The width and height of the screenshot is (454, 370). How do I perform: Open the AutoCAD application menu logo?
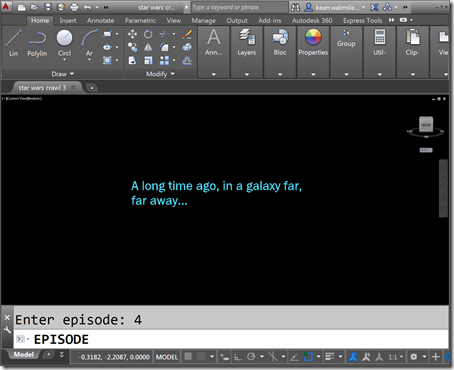7,7
